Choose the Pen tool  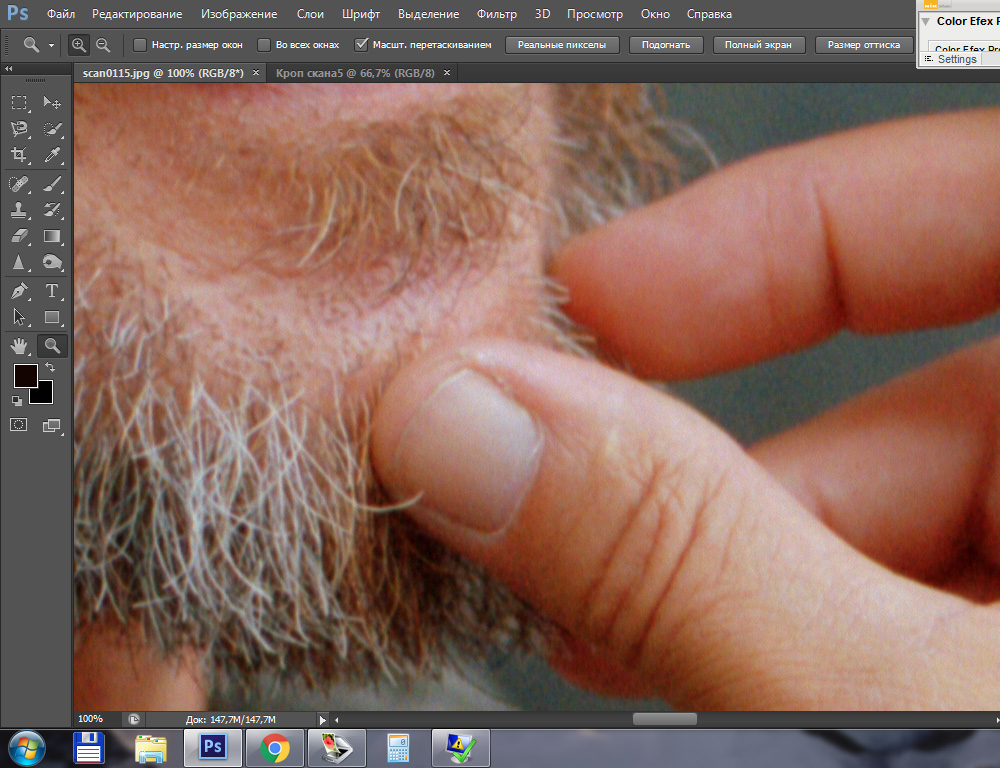tap(19, 291)
